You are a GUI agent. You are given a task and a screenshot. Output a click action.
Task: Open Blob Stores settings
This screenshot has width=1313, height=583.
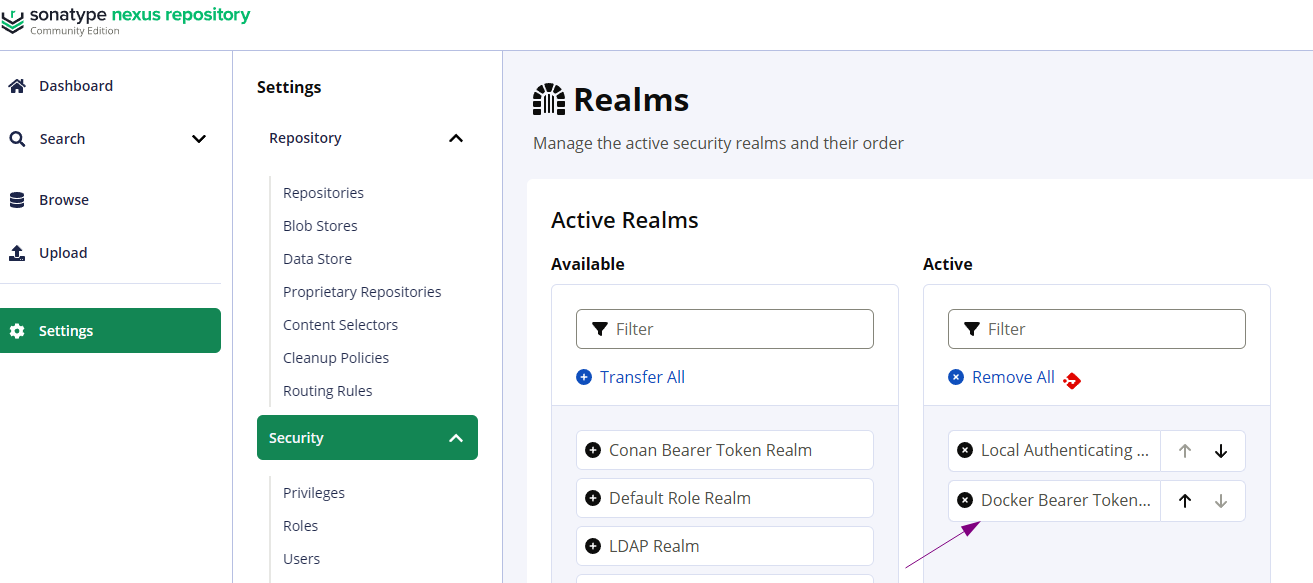320,226
